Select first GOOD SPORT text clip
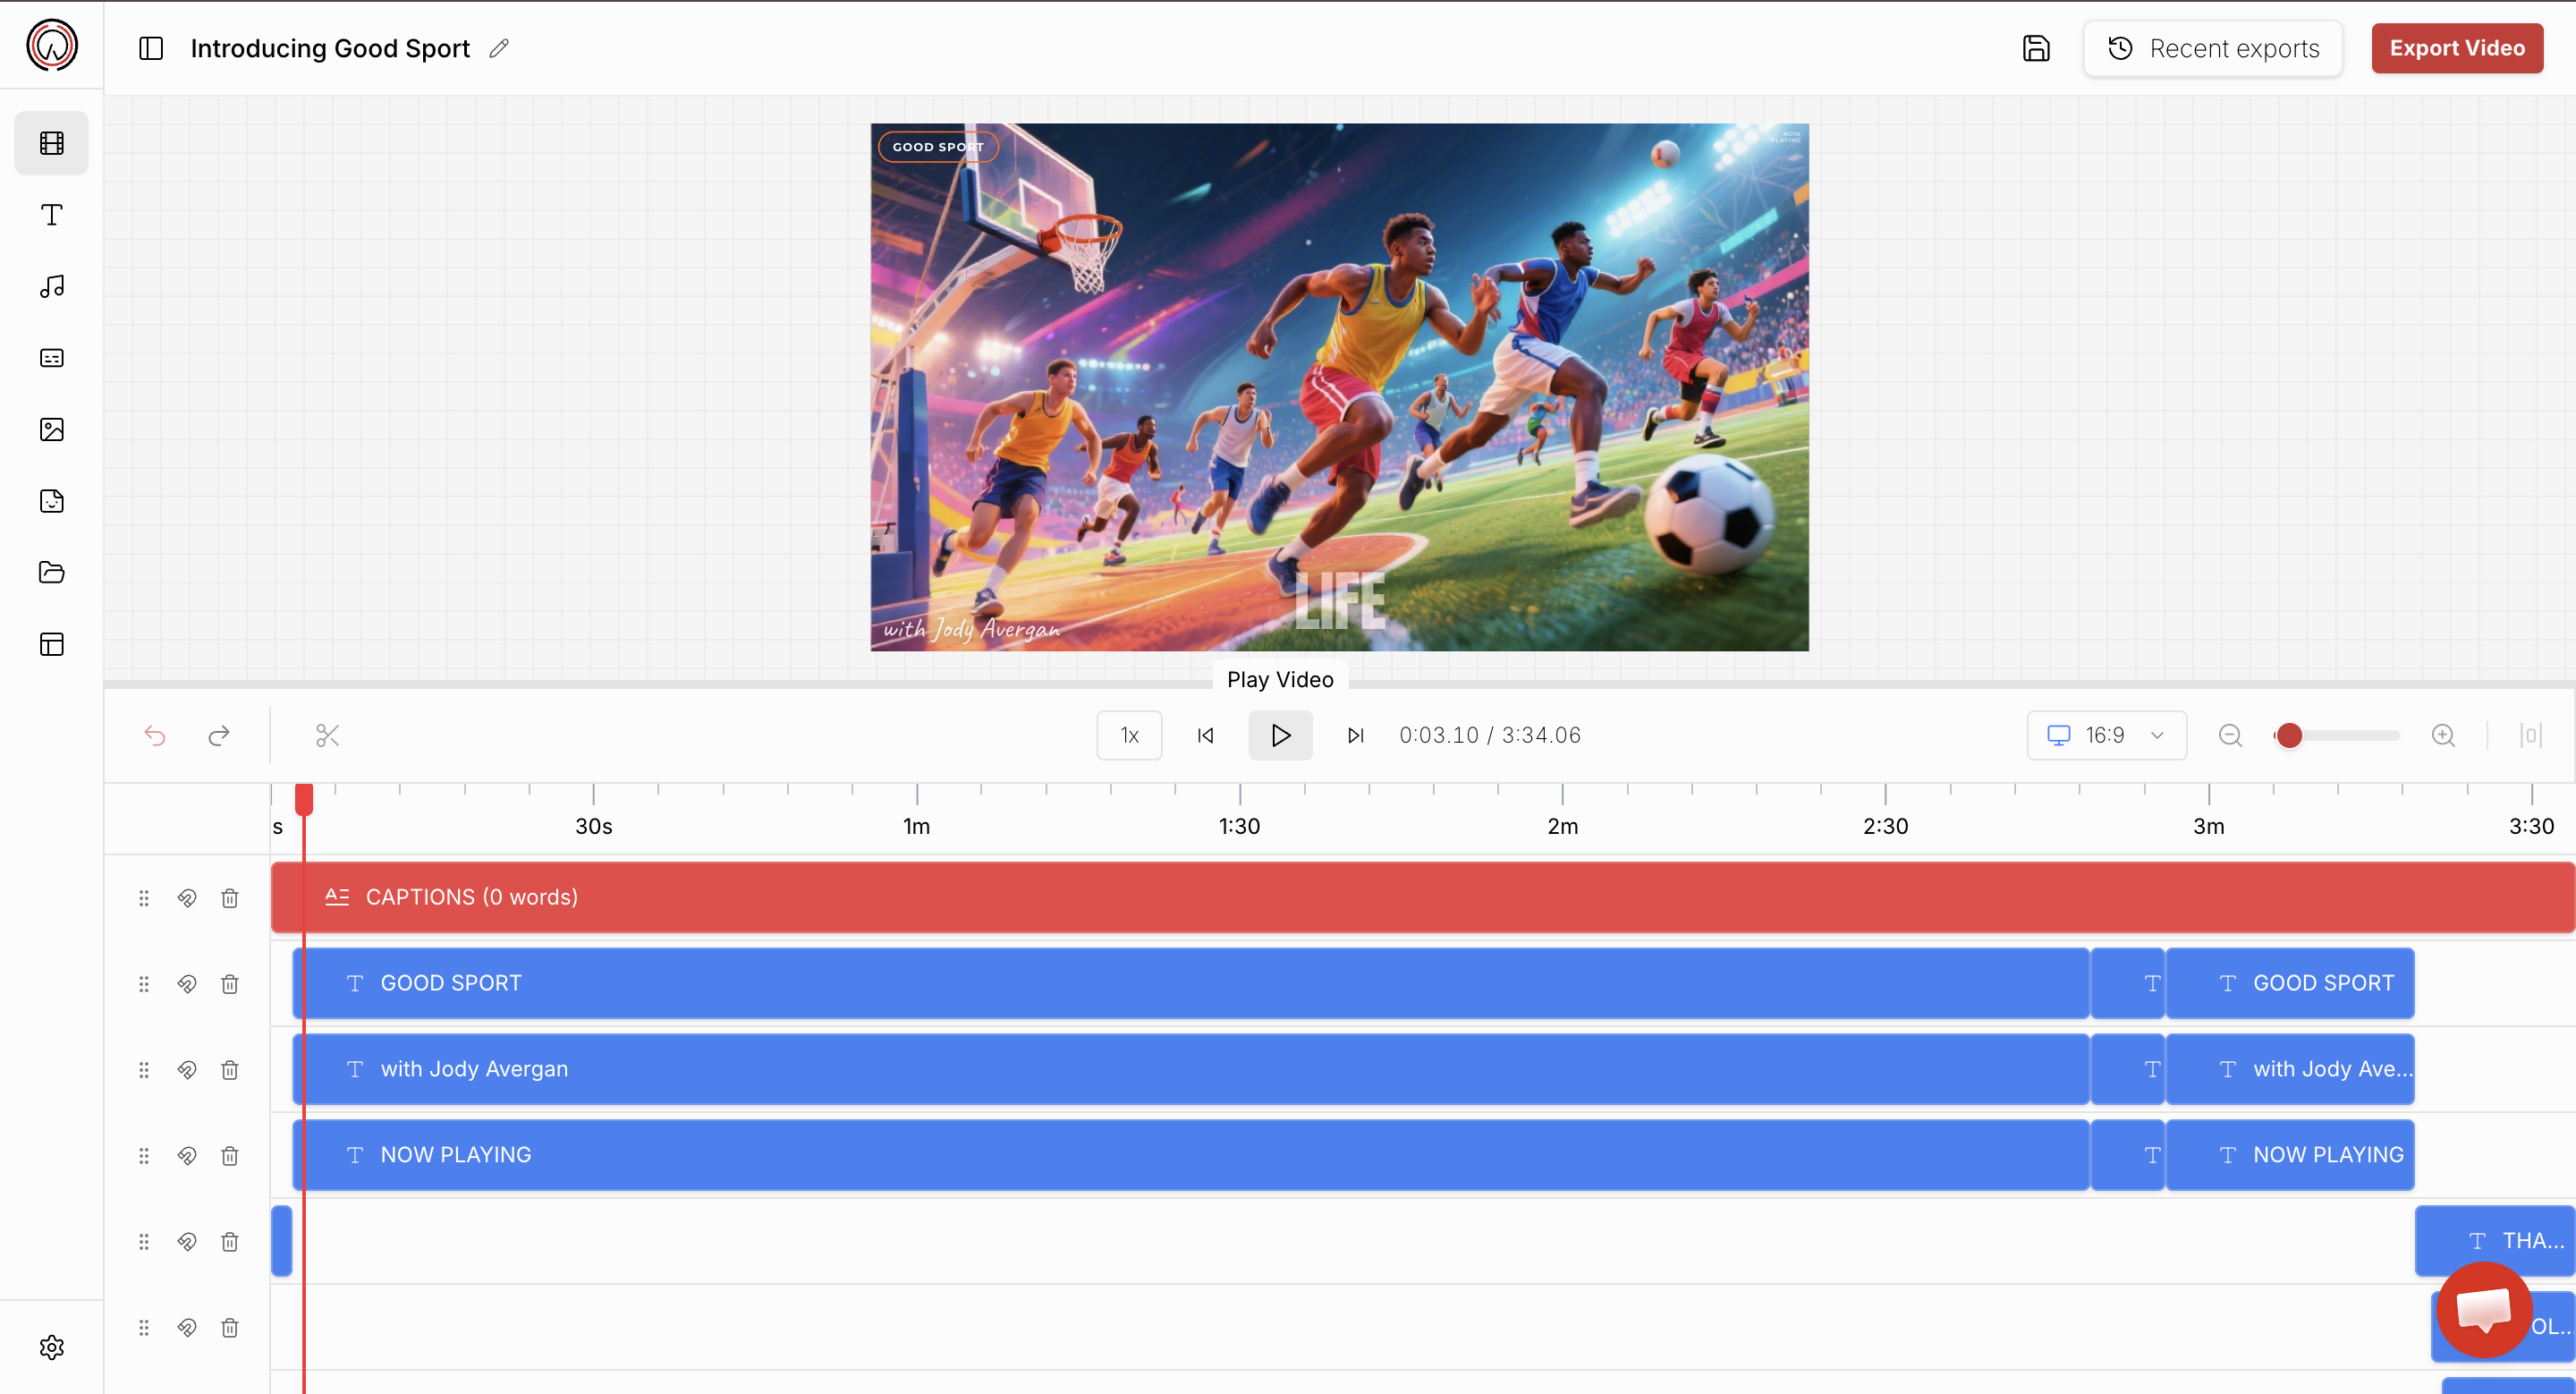This screenshot has width=2576, height=1394. [x=1191, y=983]
